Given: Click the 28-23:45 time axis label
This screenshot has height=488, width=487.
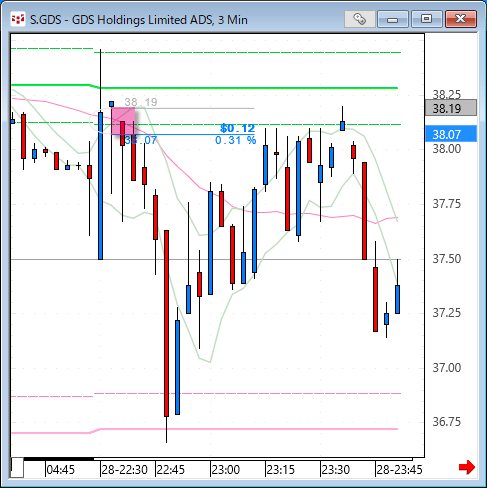Looking at the screenshot, I should tap(399, 470).
